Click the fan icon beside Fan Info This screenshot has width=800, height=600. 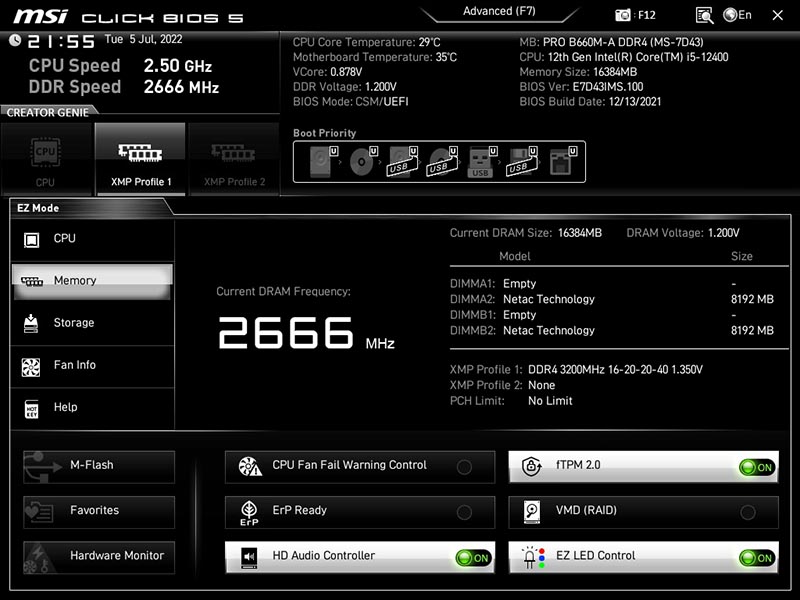click(x=31, y=366)
